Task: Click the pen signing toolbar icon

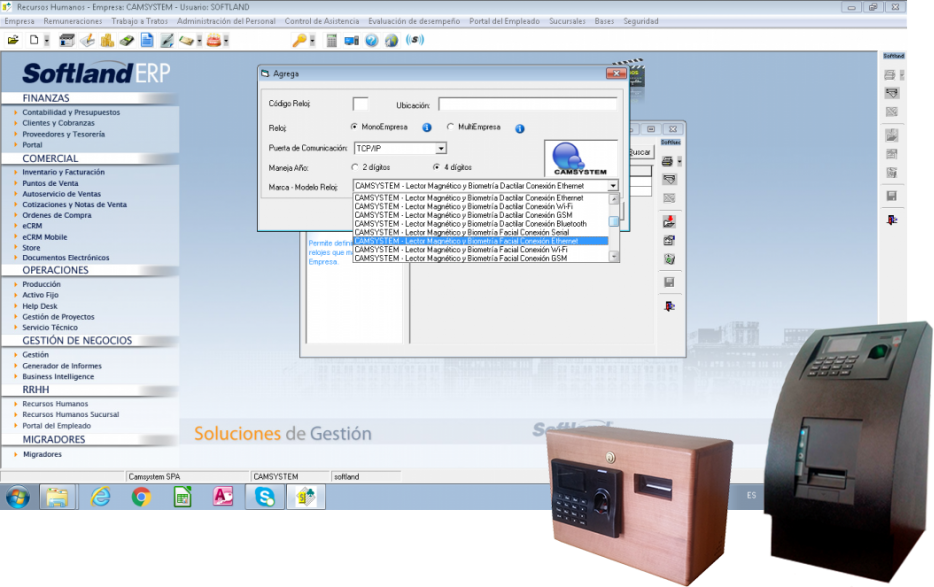Action: click(167, 40)
